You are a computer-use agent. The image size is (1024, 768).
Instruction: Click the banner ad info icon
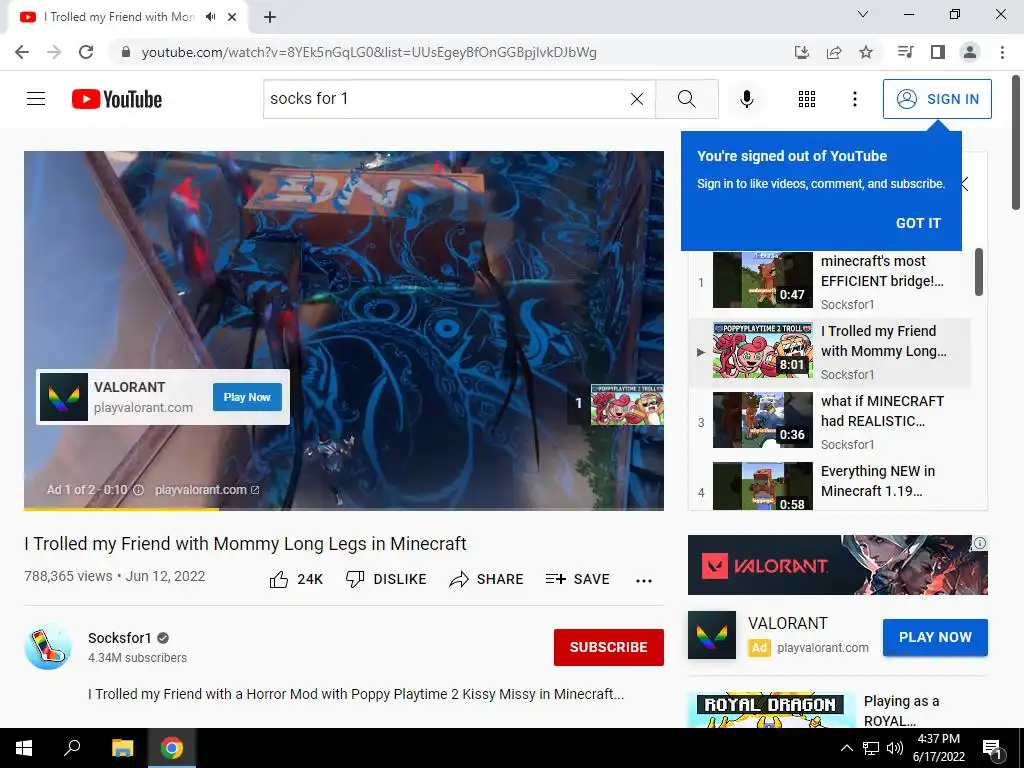coord(980,543)
